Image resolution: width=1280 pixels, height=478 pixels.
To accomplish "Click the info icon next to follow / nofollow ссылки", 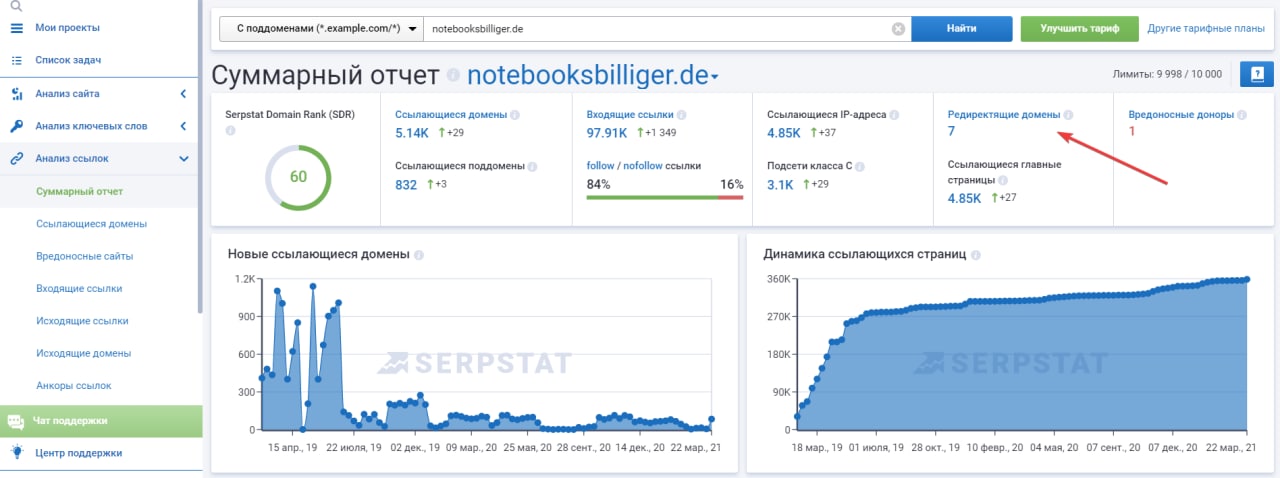I will point(710,166).
